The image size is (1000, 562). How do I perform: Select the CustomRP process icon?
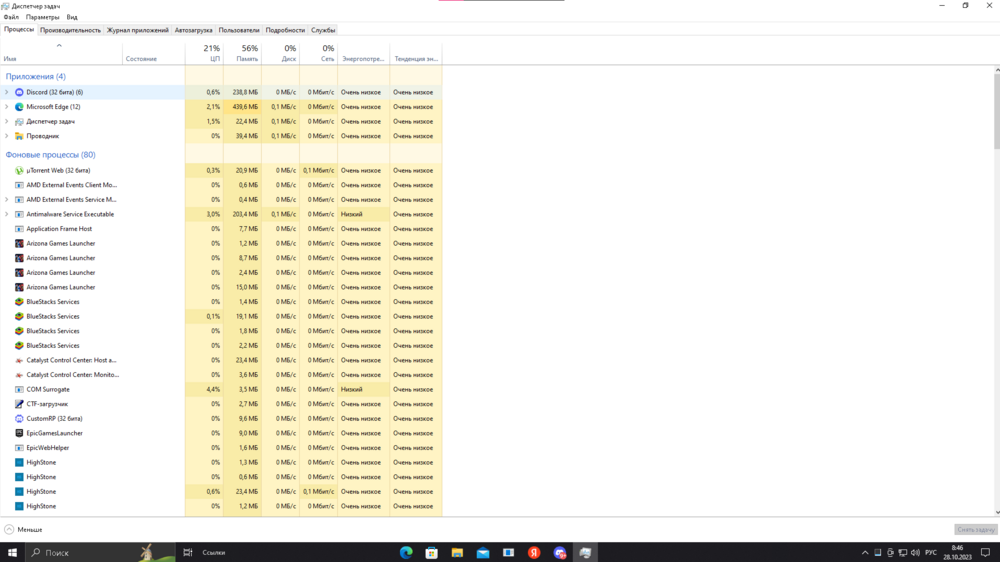(19, 419)
